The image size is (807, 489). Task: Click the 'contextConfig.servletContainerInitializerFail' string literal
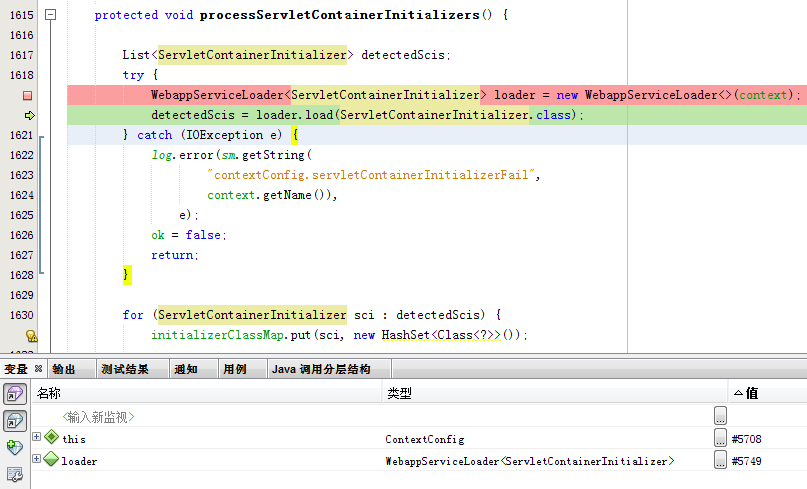pos(371,175)
